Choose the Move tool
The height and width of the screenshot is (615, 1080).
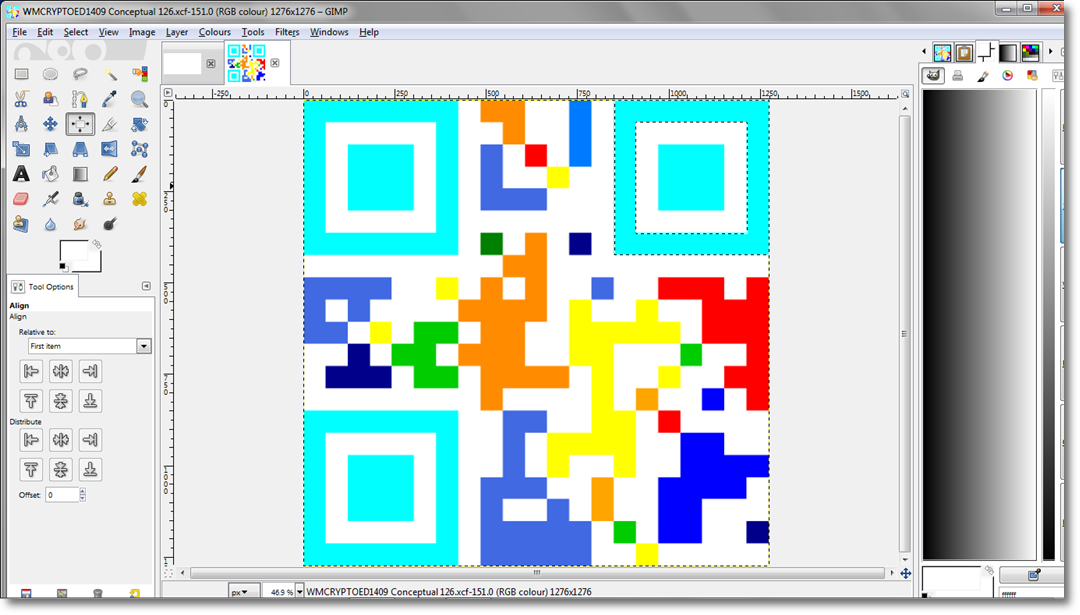[x=50, y=124]
